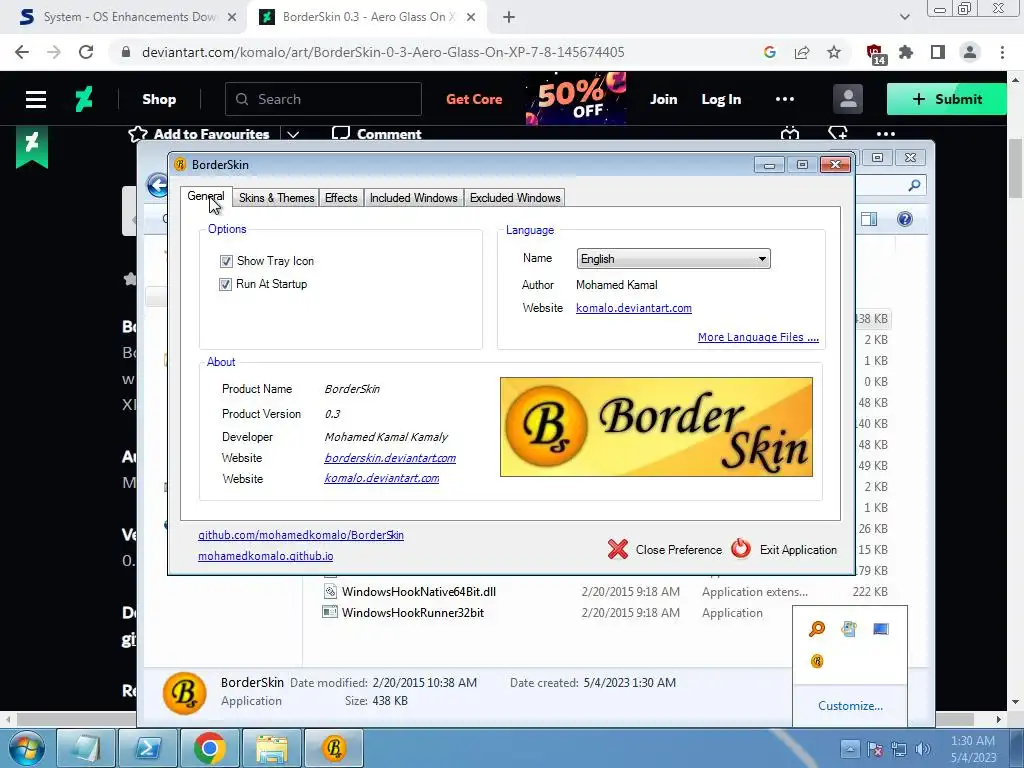
Task: Open komalo.deviantart.com link in About section
Action: 381,479
